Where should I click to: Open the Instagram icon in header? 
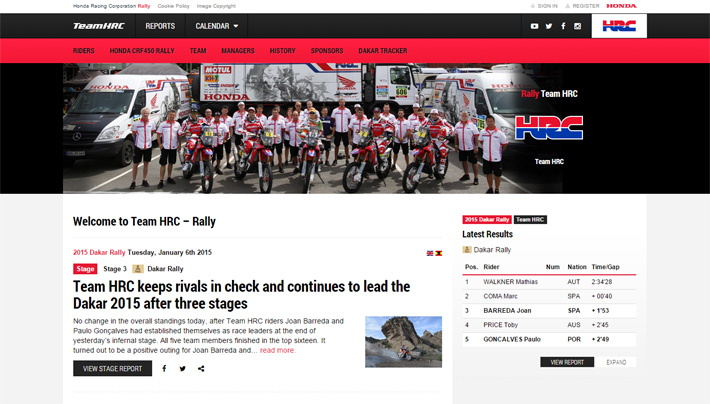[577, 26]
